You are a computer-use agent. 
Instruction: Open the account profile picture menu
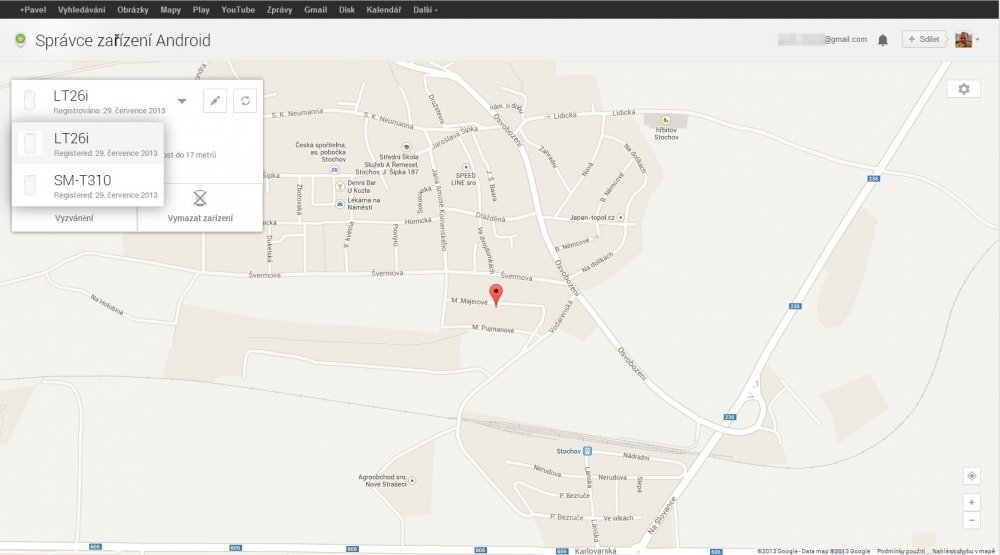click(x=967, y=40)
